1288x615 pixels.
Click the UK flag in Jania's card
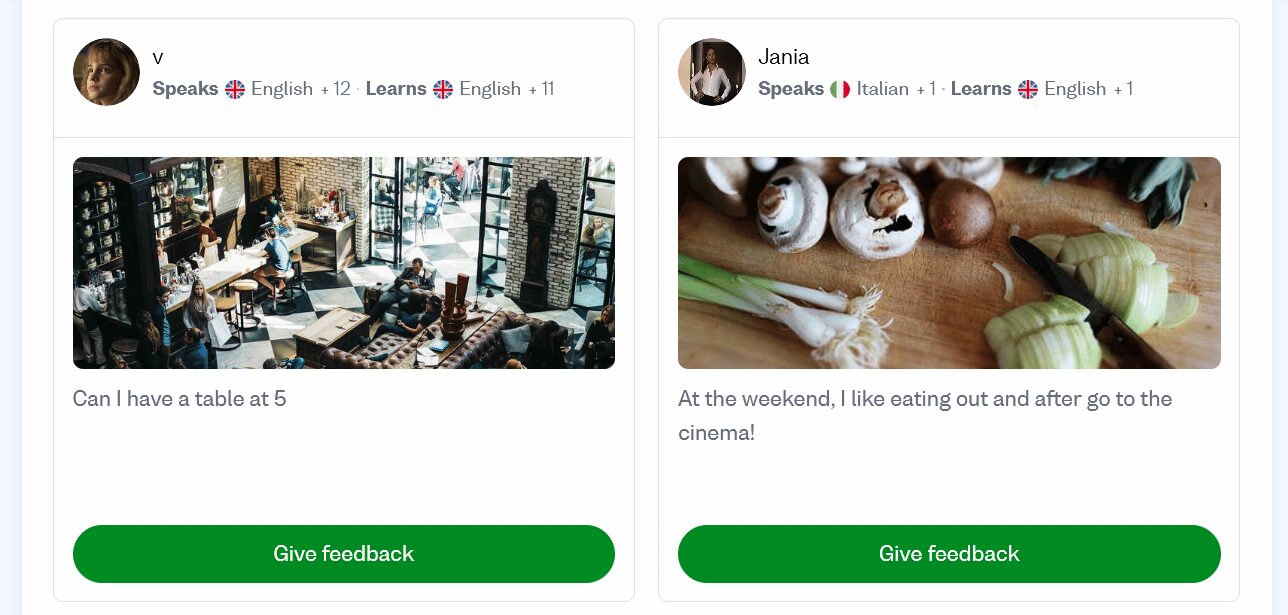tap(1028, 89)
